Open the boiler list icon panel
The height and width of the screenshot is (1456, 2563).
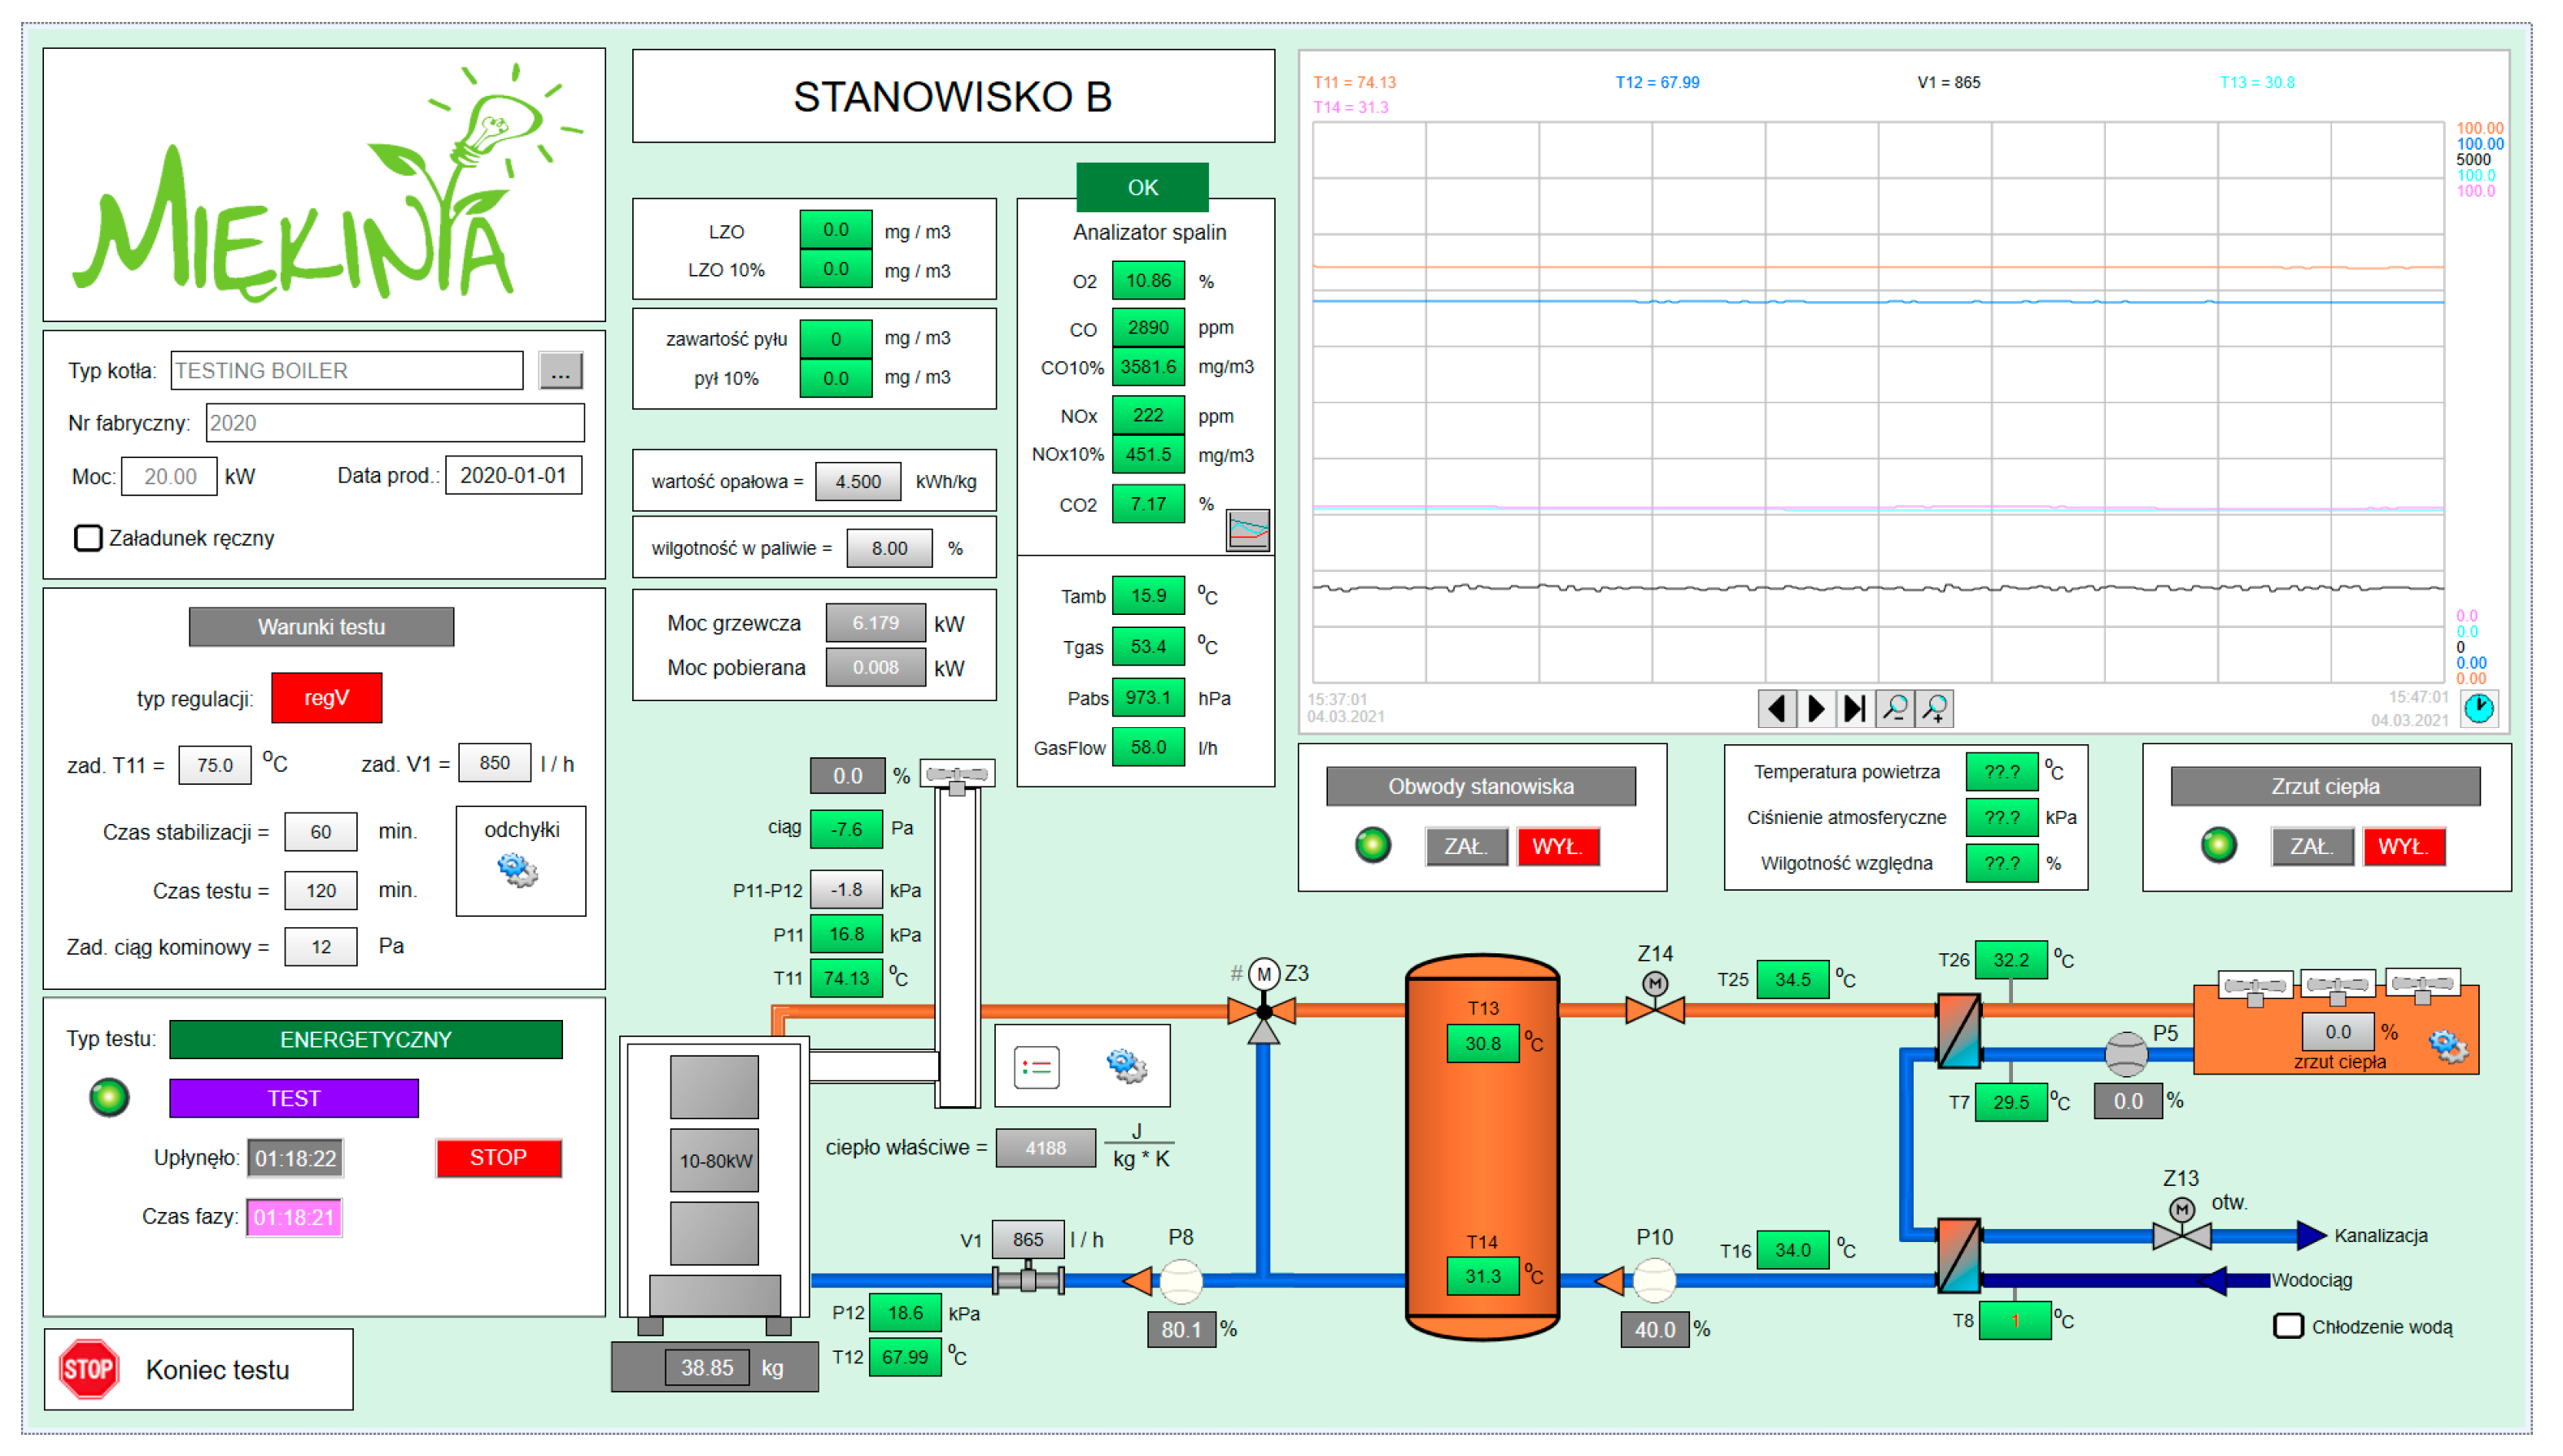[x=1038, y=1068]
